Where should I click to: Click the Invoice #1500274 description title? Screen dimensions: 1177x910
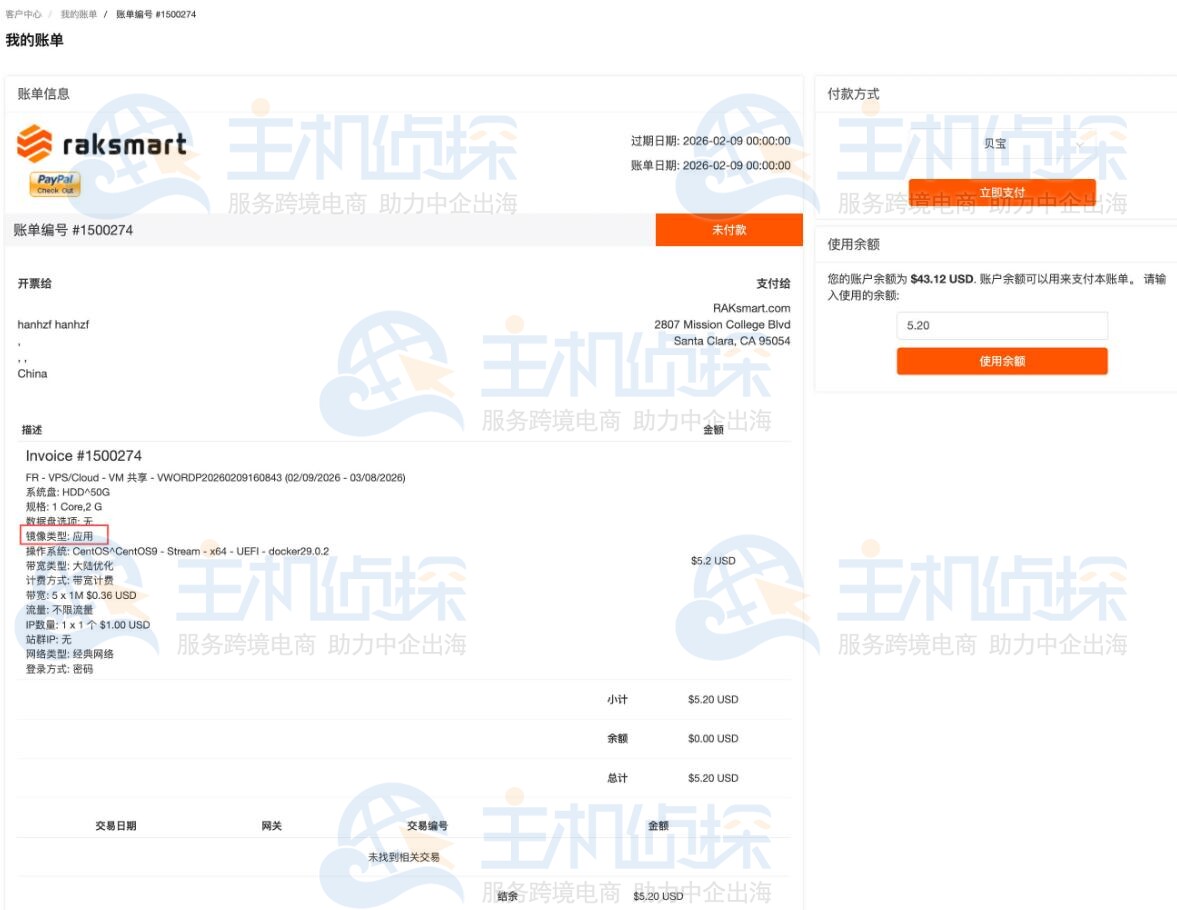[85, 455]
